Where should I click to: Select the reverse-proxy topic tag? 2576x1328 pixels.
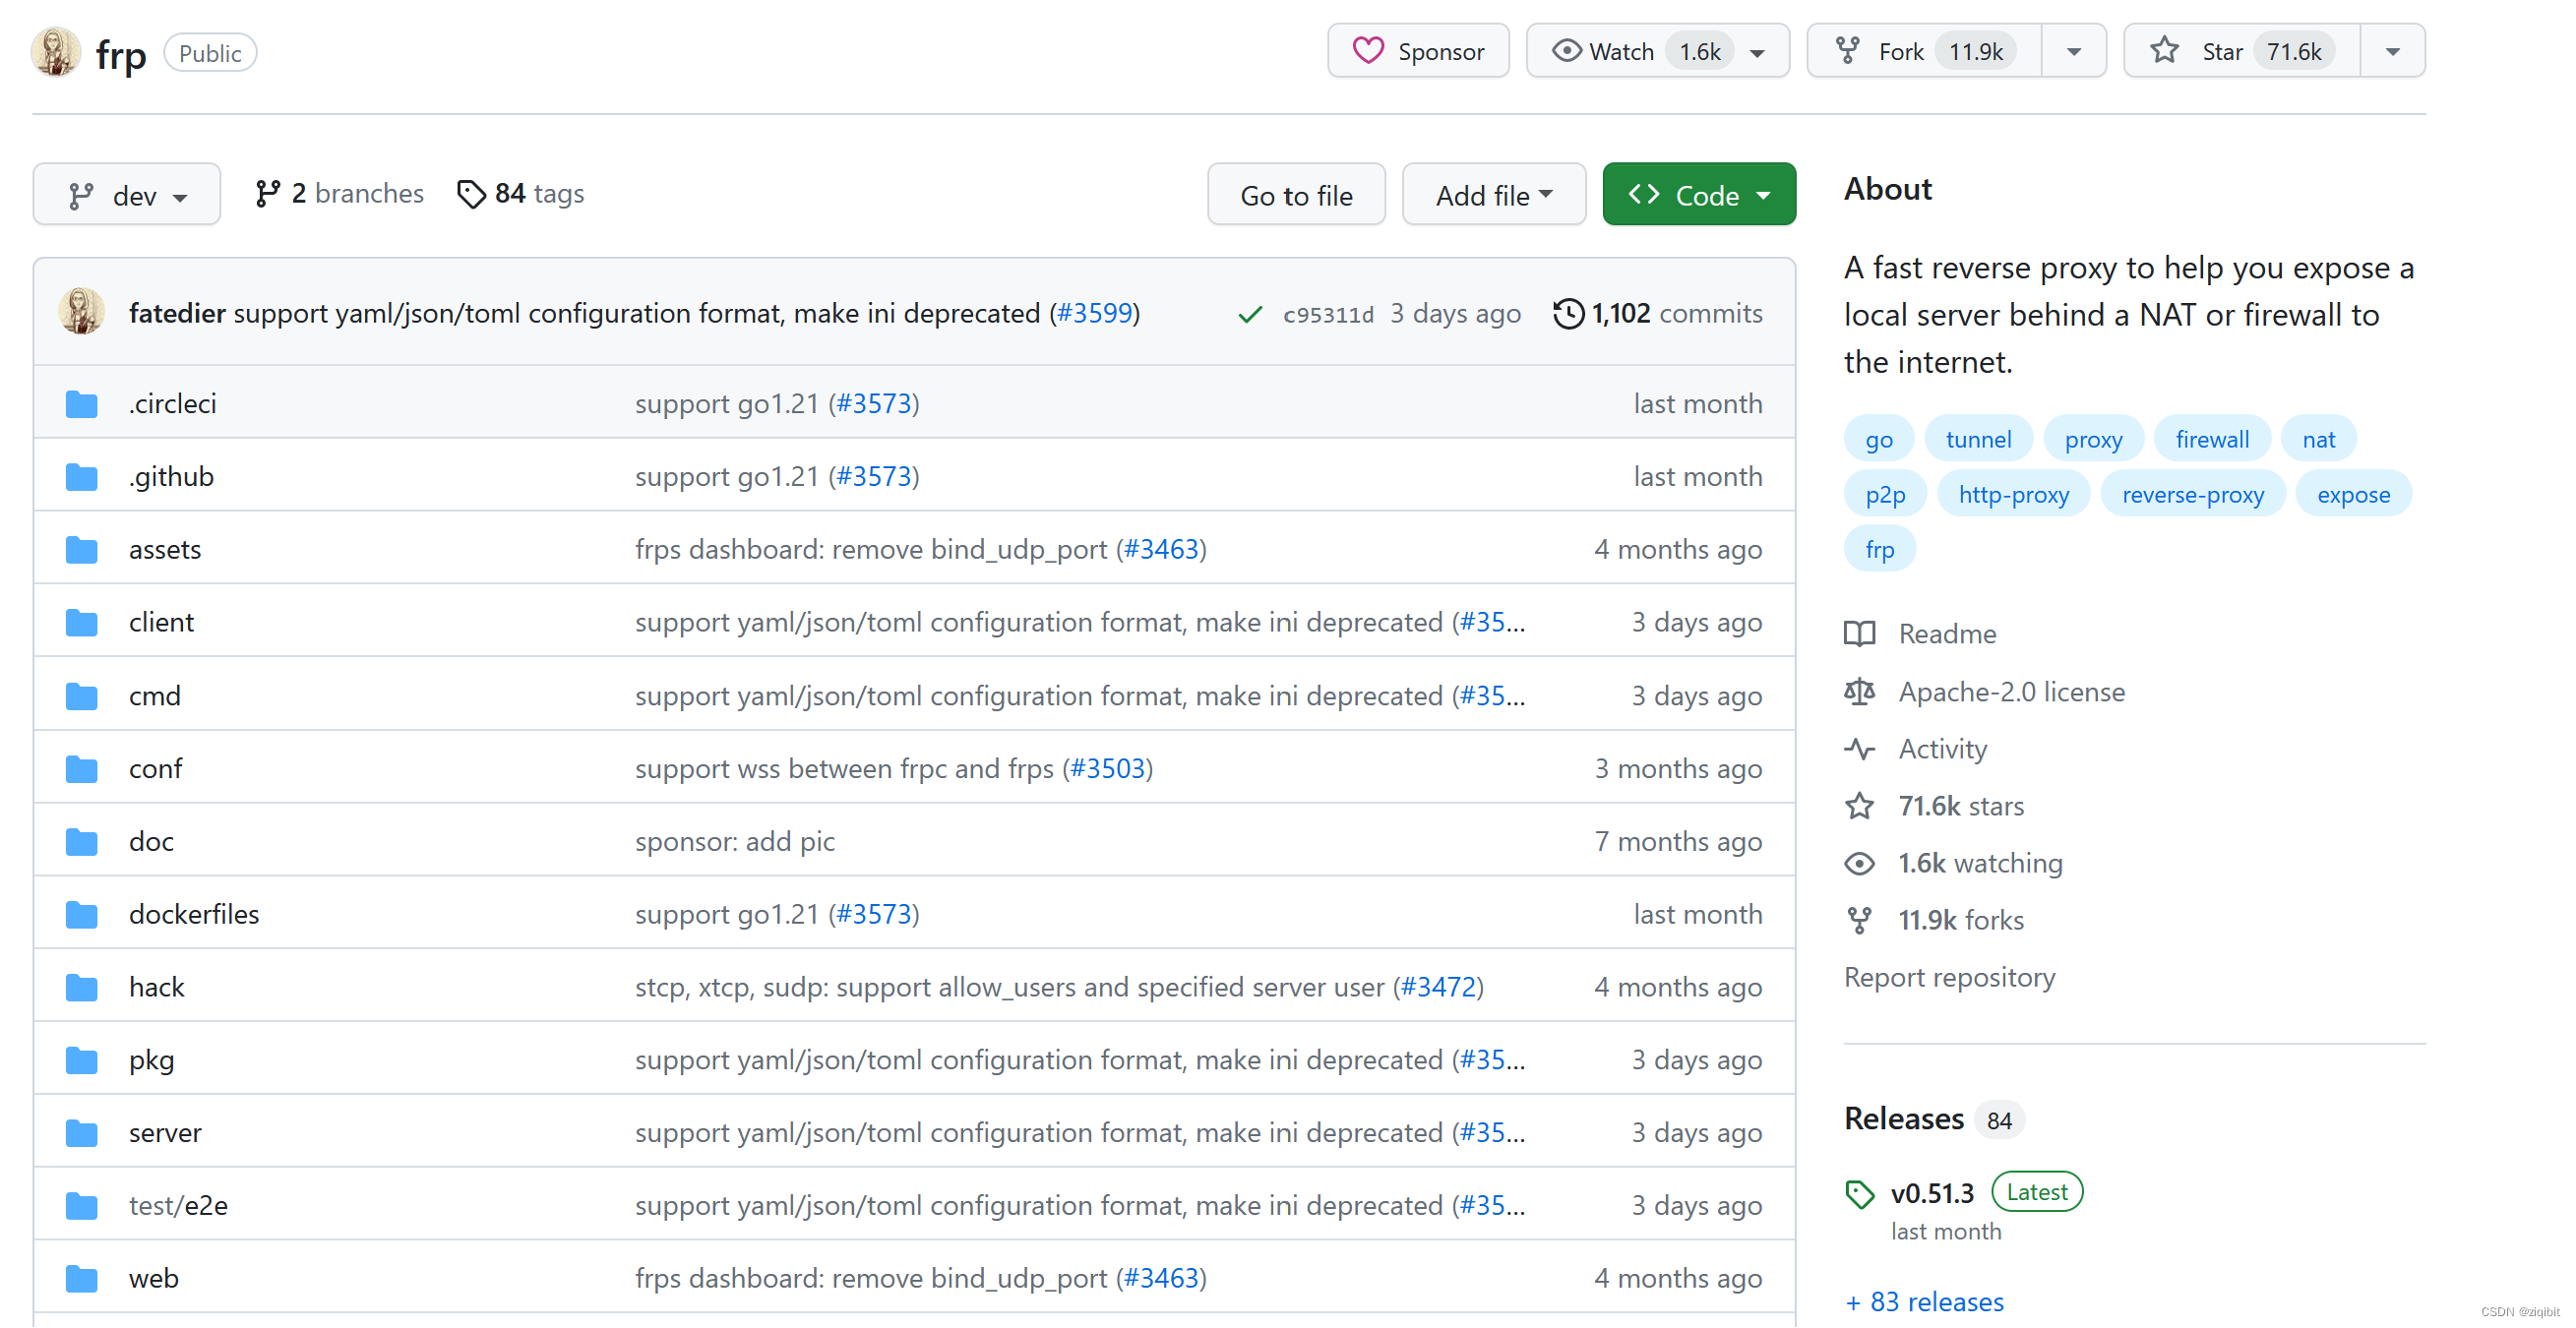point(2192,495)
